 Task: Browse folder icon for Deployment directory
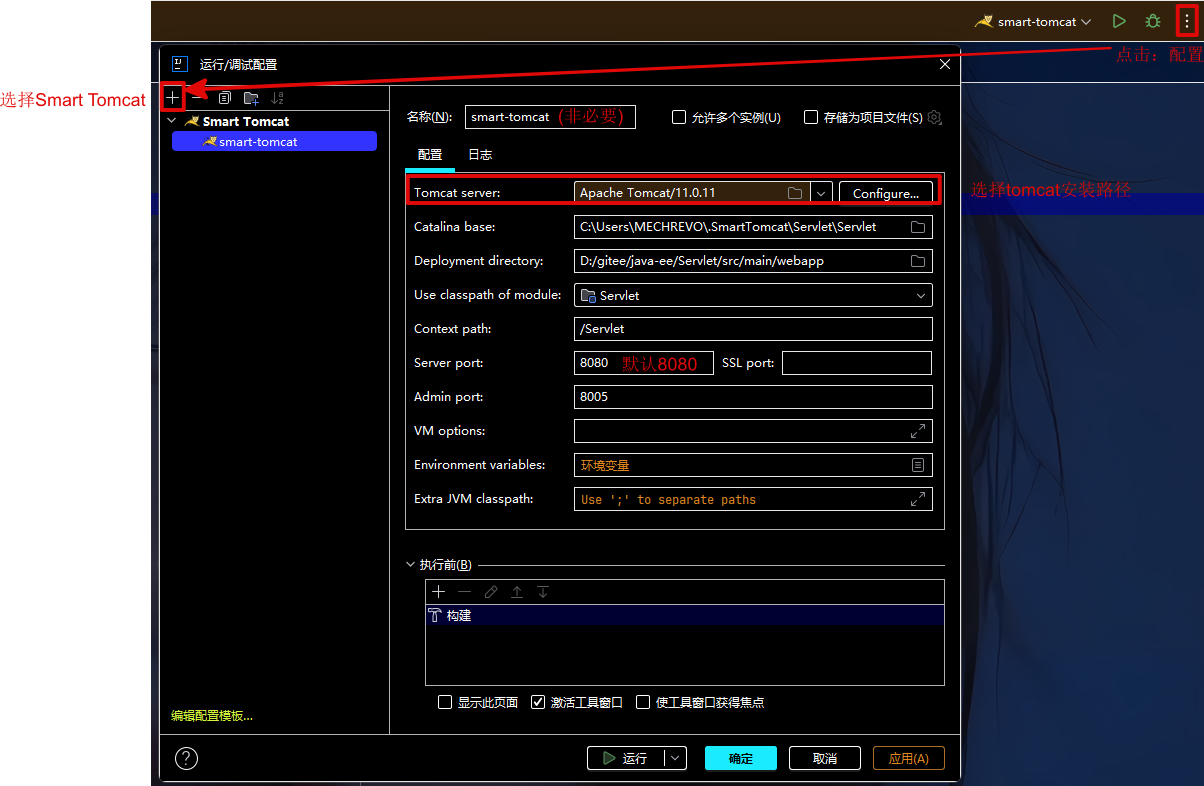[918, 261]
